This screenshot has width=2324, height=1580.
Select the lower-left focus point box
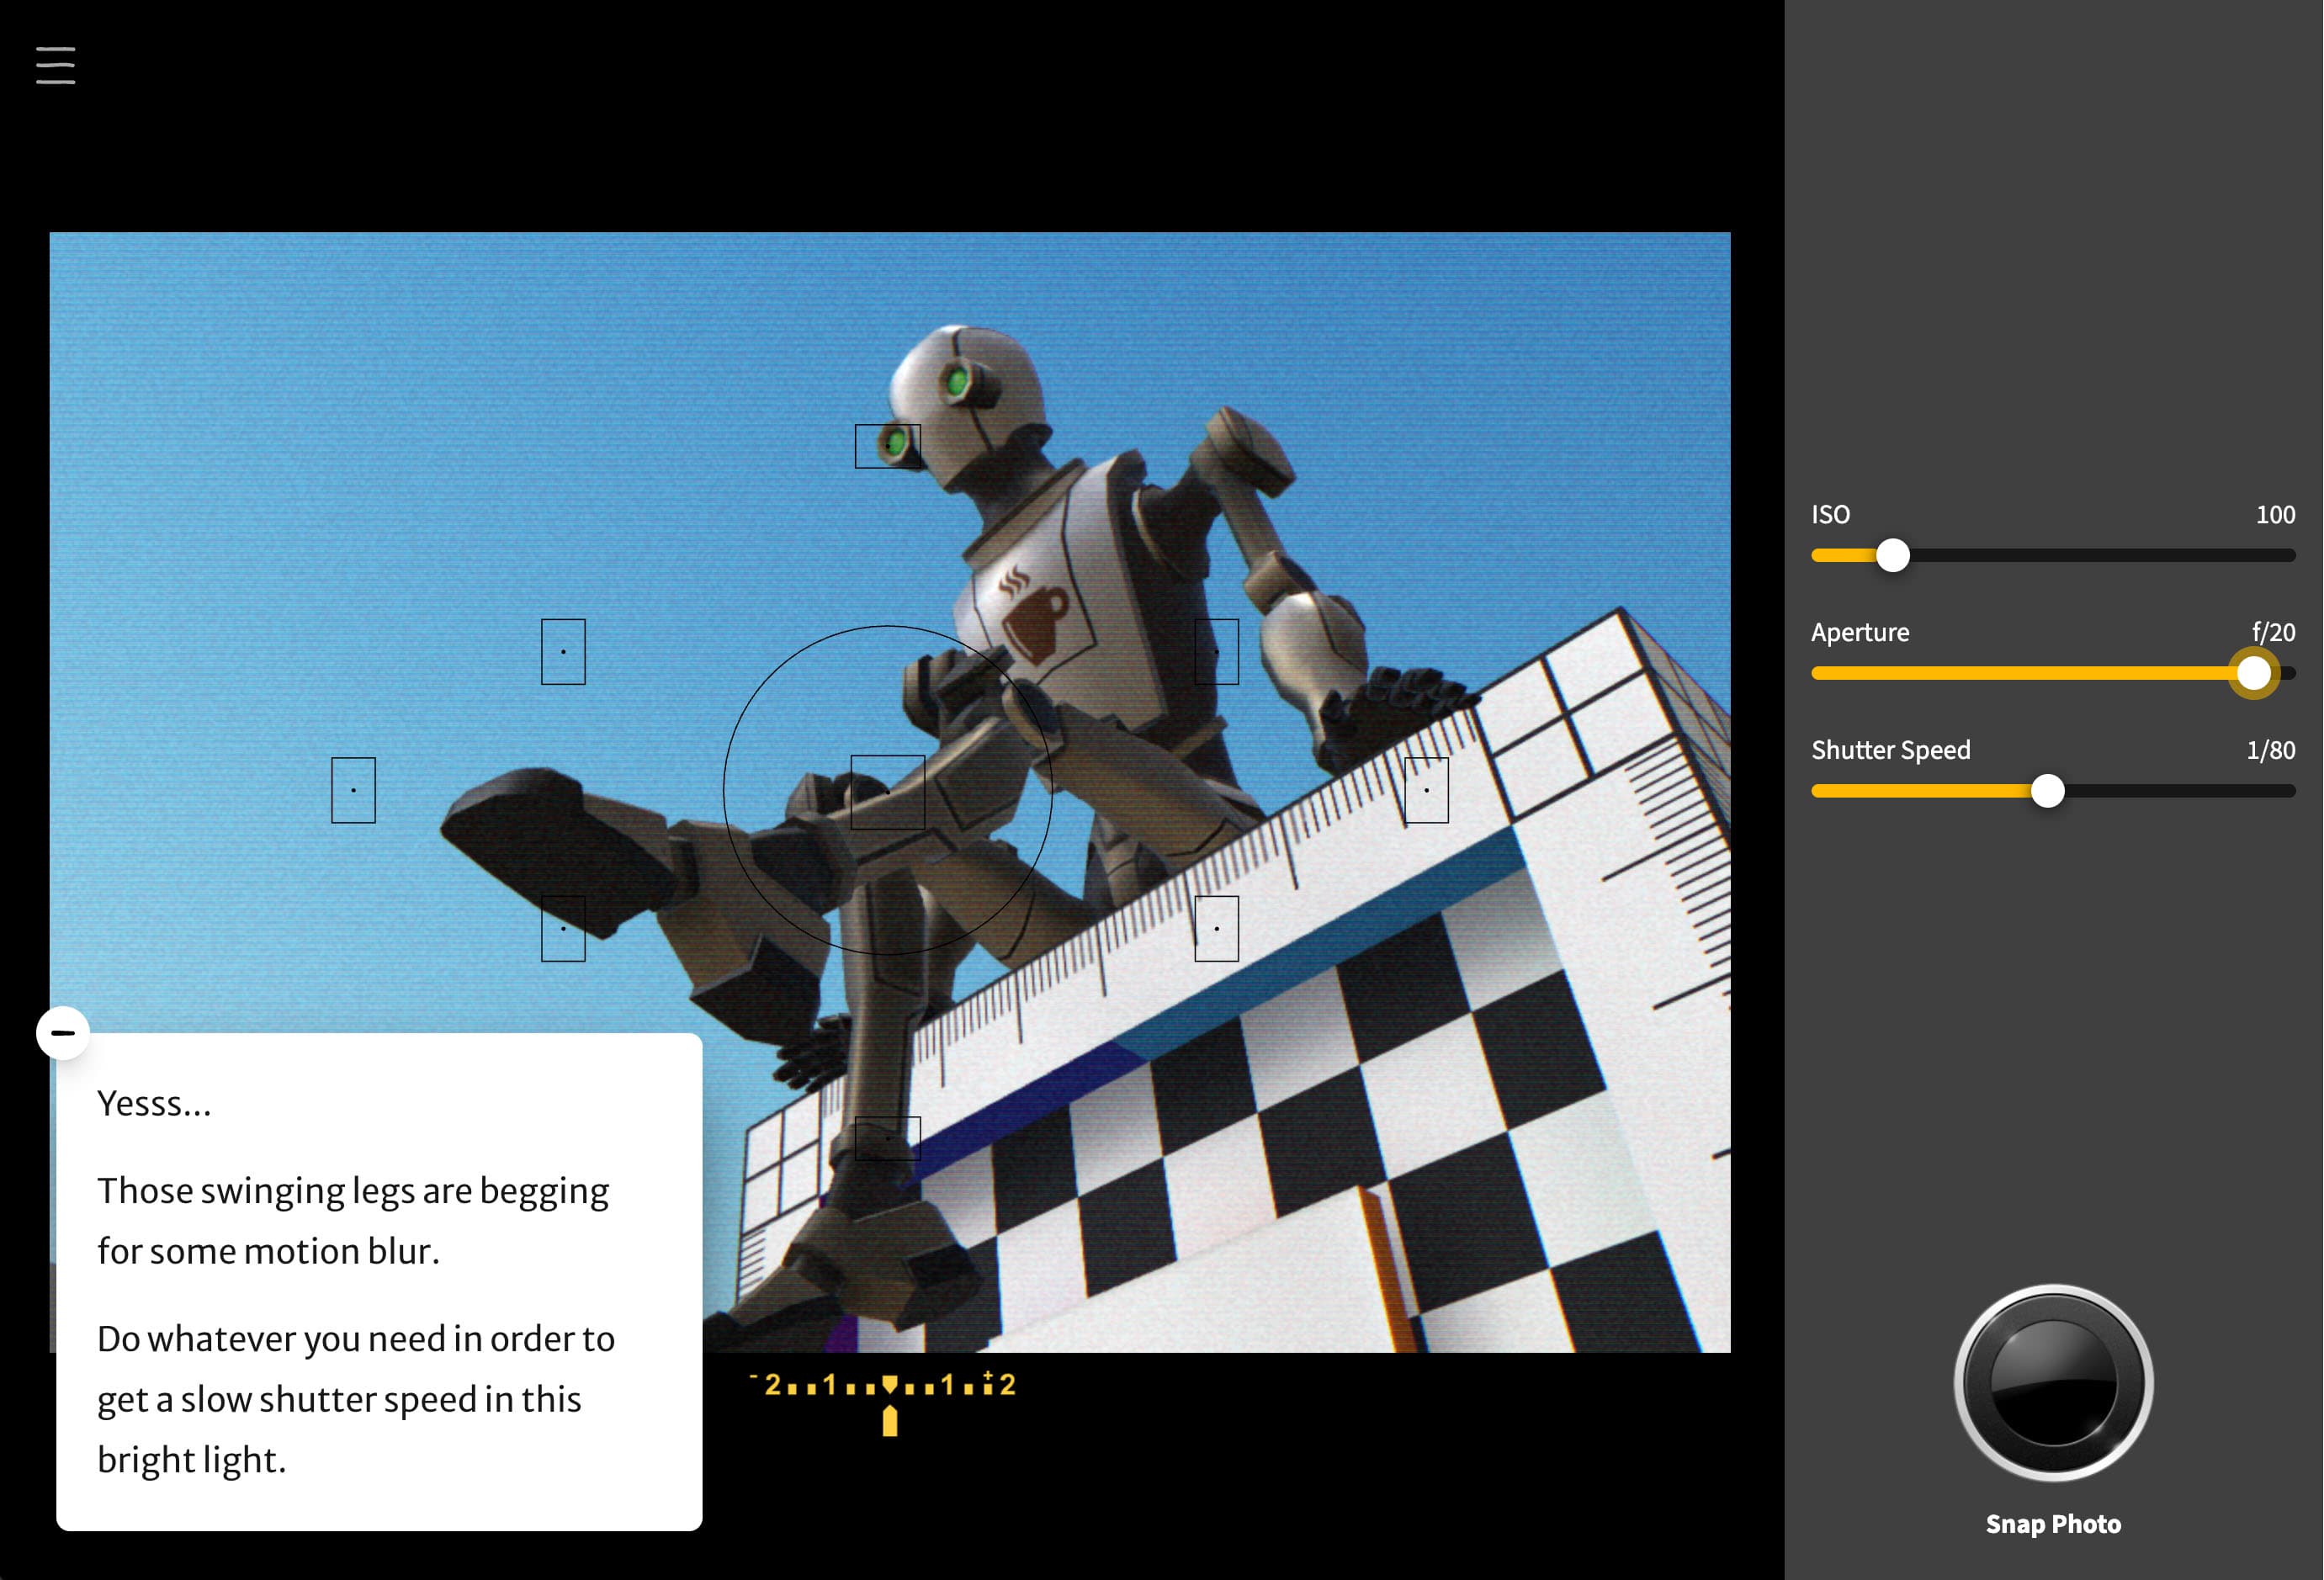[563, 928]
